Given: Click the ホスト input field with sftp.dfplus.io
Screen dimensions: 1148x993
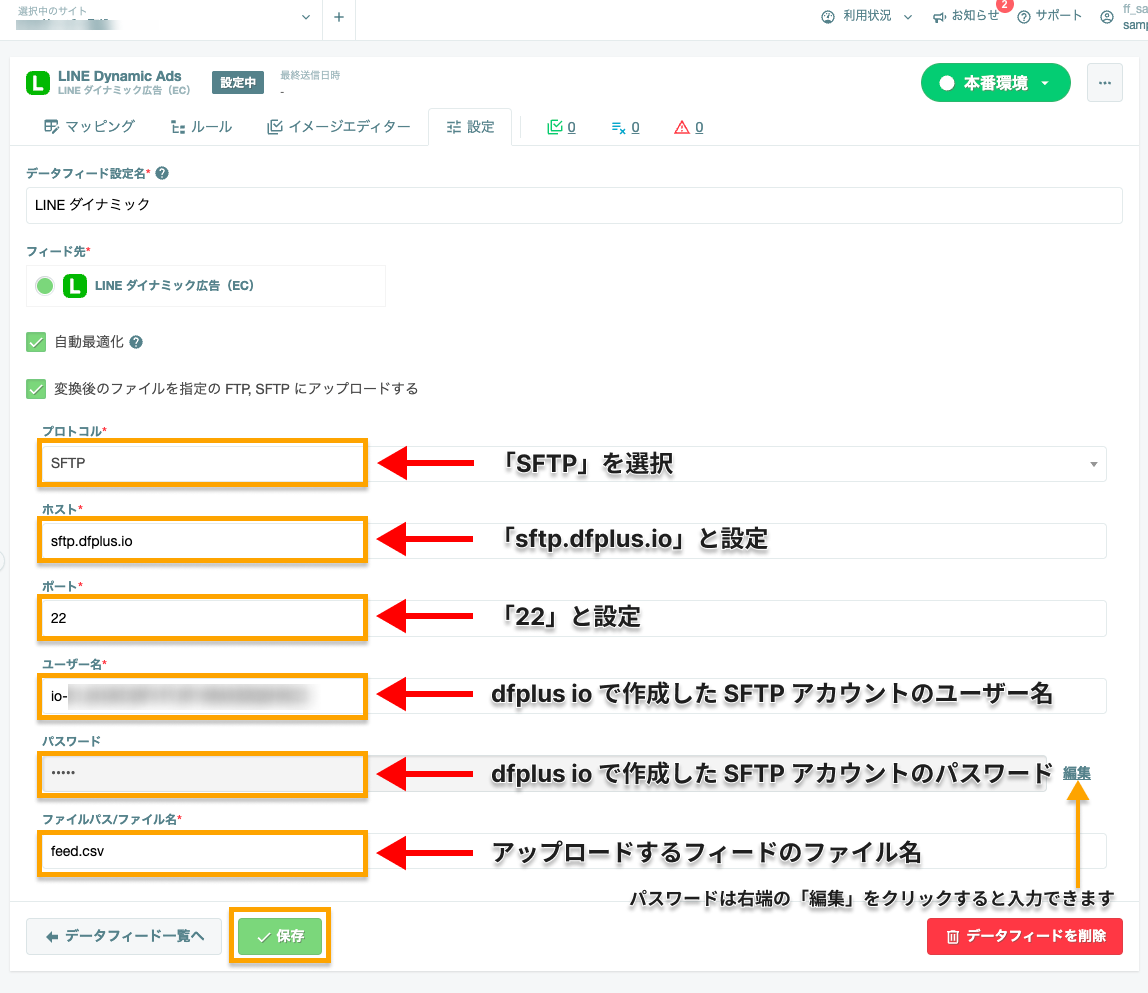Looking at the screenshot, I should (x=573, y=541).
